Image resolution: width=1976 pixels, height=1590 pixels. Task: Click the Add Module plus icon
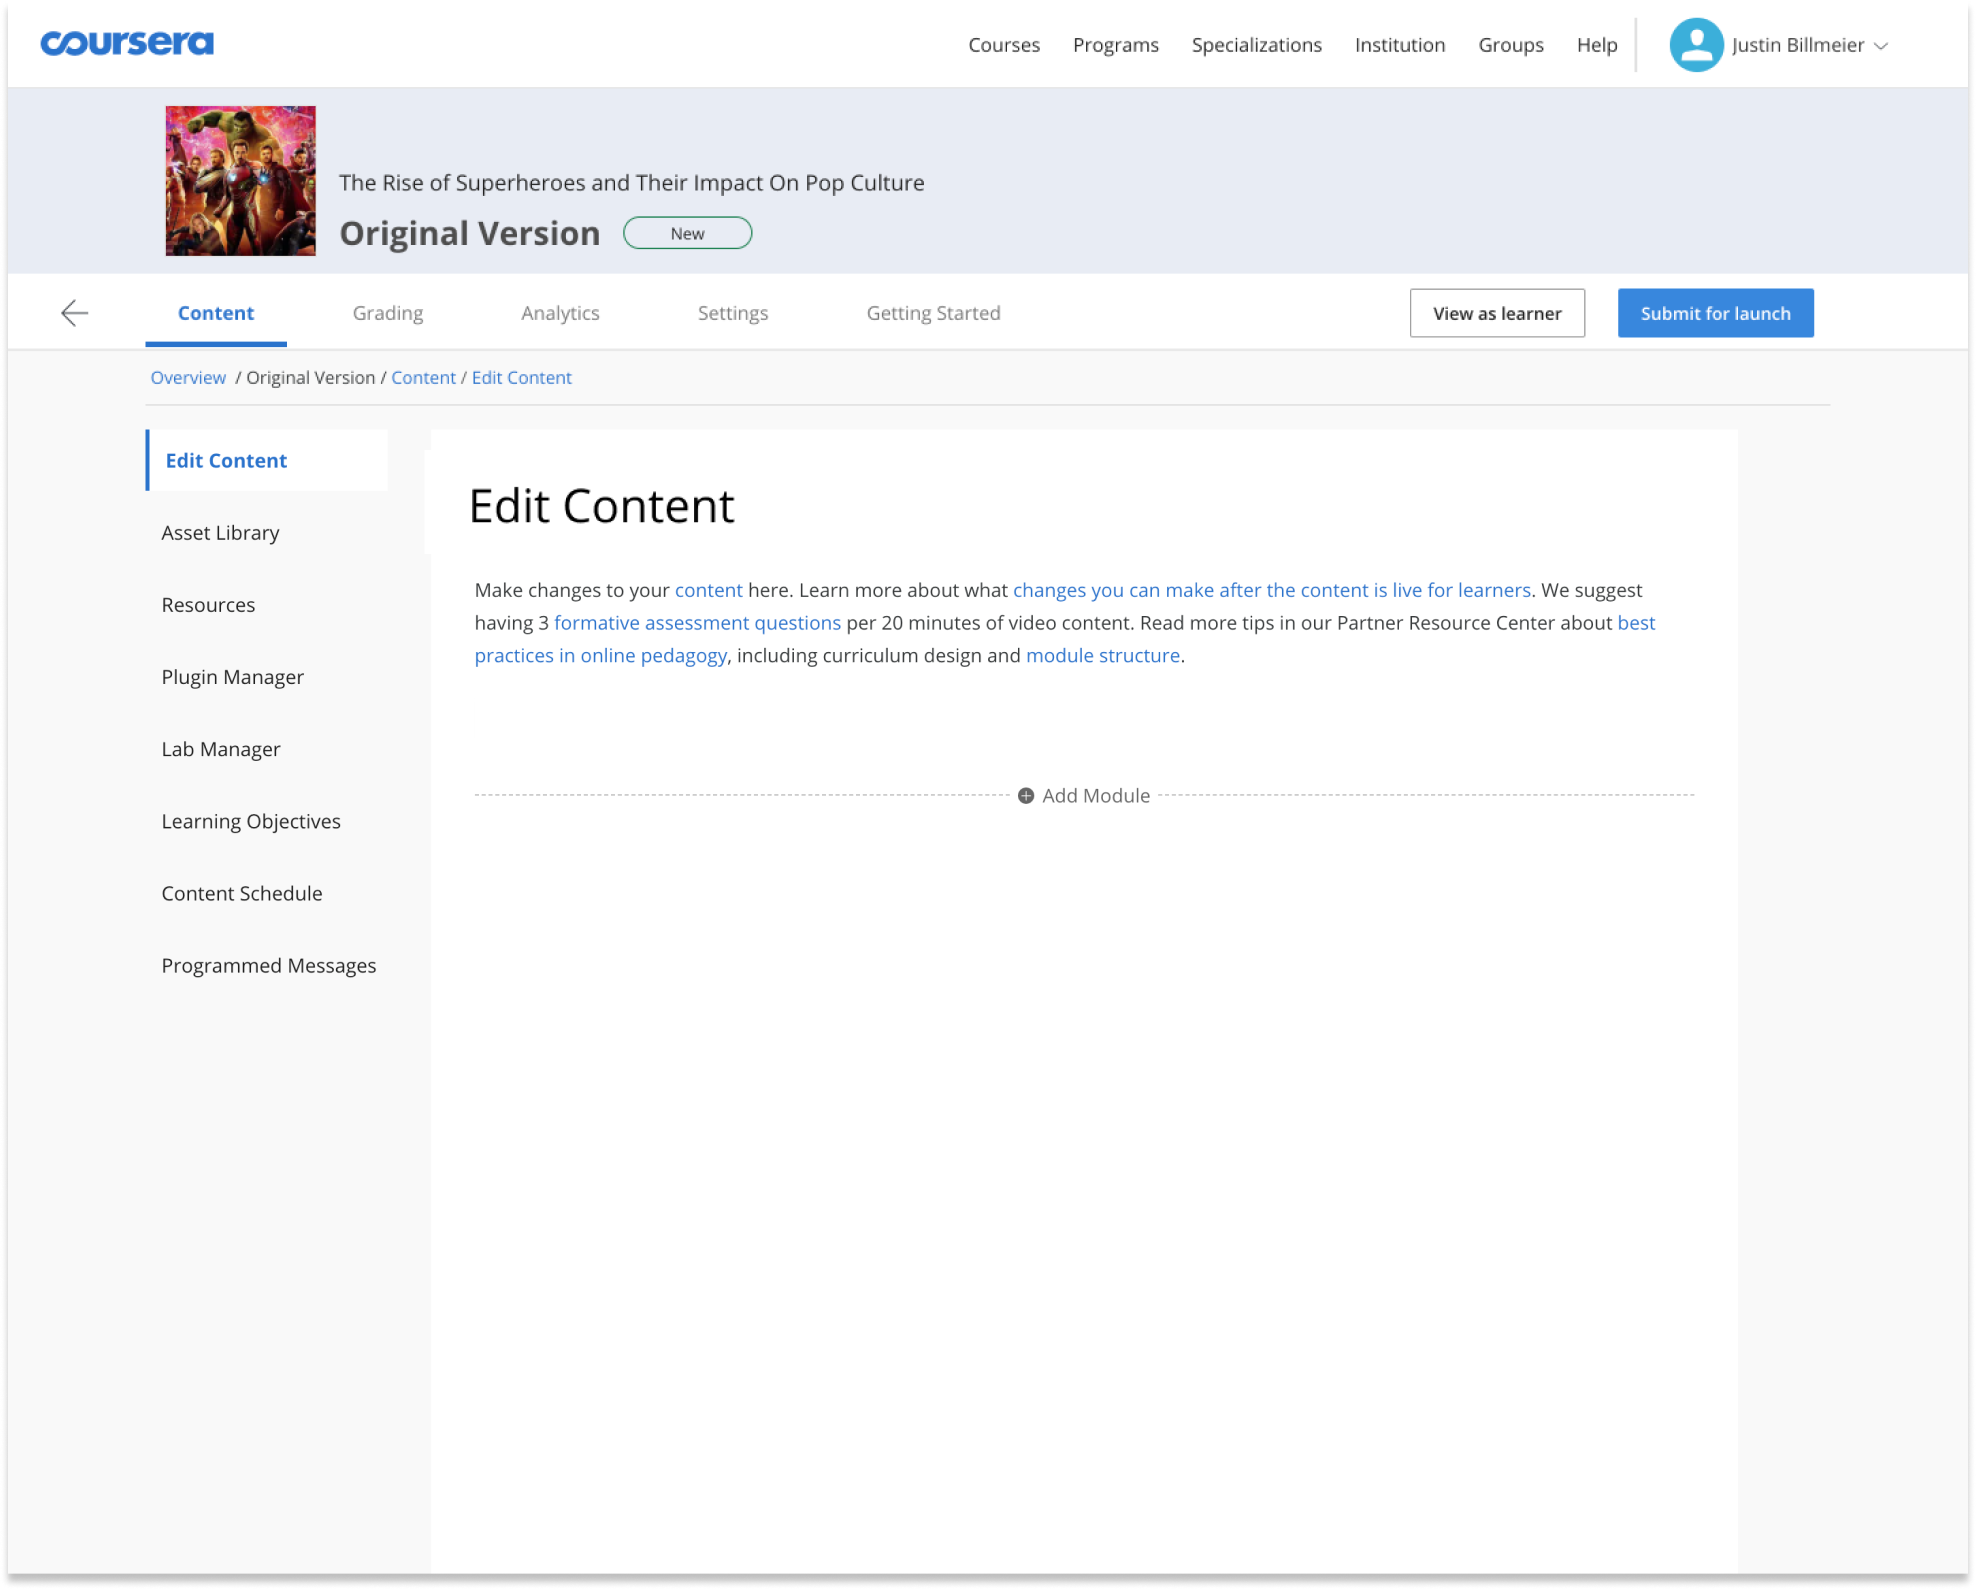pos(1026,796)
